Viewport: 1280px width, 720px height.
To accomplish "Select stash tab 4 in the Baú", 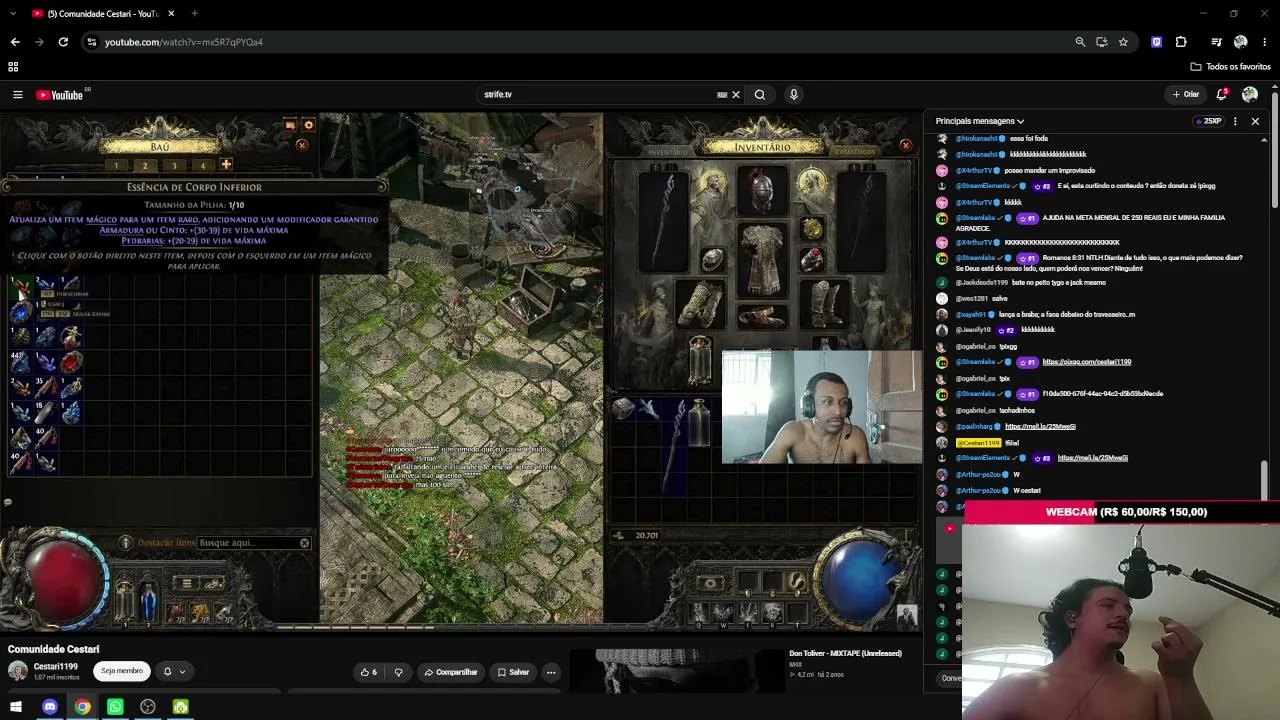I will tap(202, 166).
